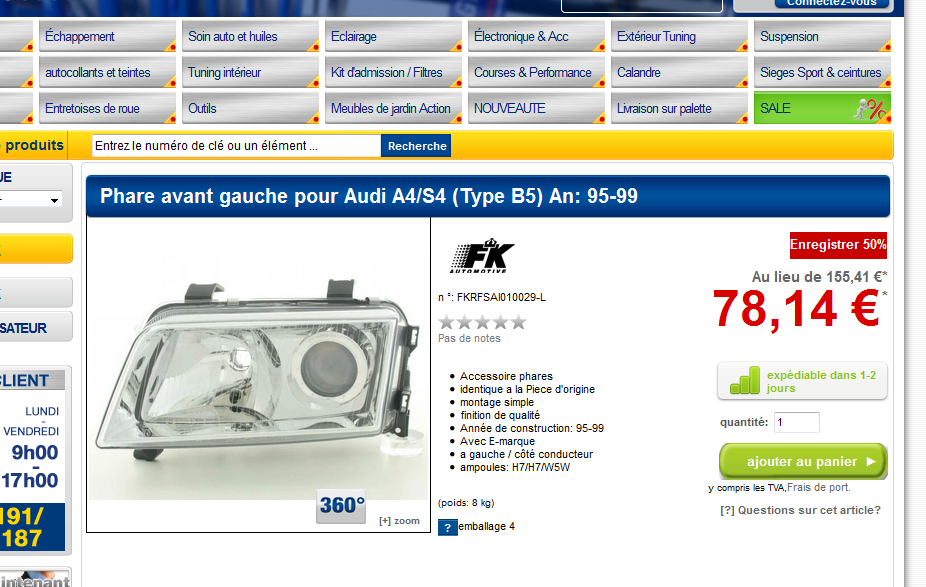
Task: Click the Recherche search button
Action: [x=416, y=146]
